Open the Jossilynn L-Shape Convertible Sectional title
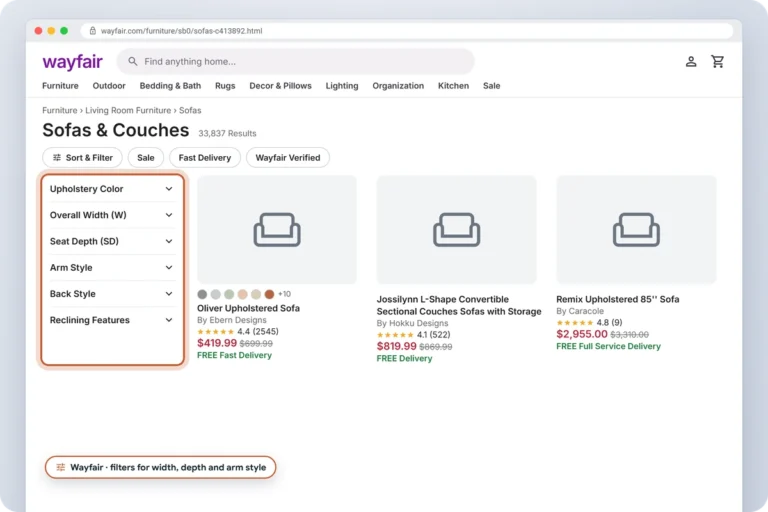The width and height of the screenshot is (768, 512). [459, 305]
